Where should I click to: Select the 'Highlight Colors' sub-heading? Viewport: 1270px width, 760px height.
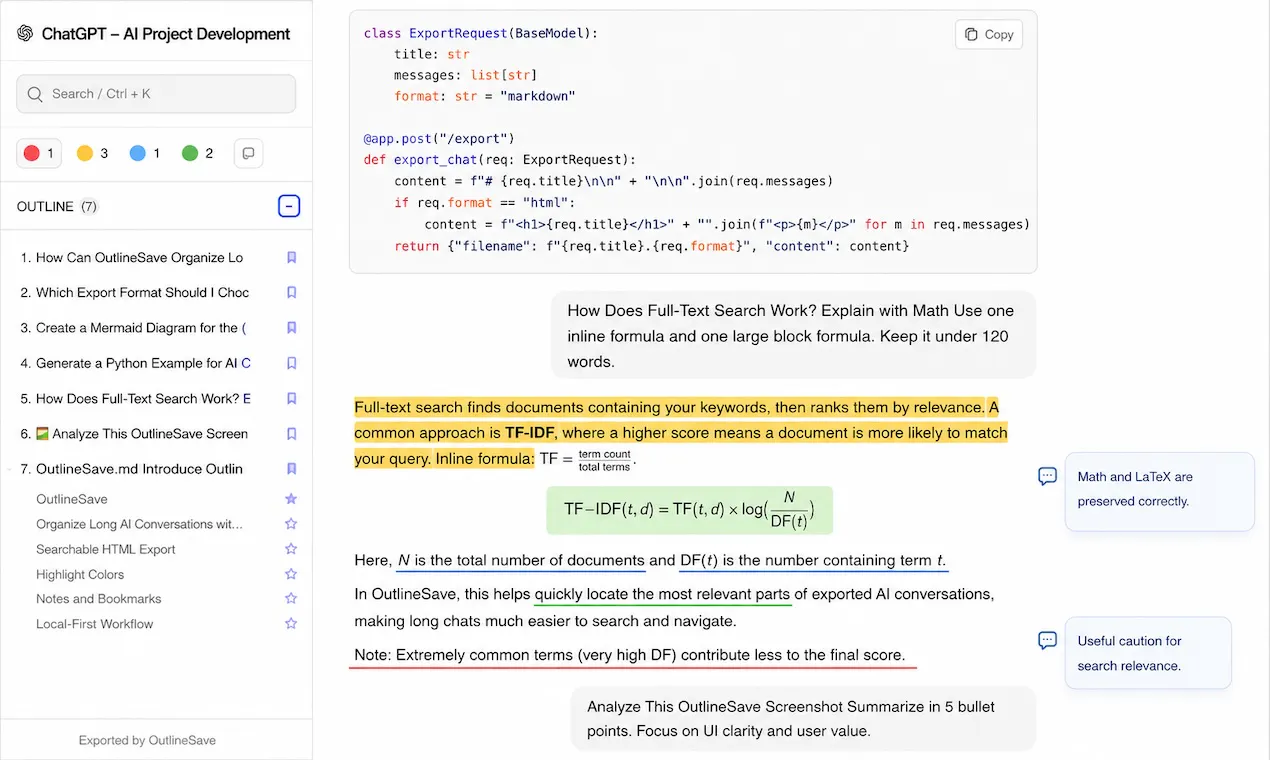[80, 574]
